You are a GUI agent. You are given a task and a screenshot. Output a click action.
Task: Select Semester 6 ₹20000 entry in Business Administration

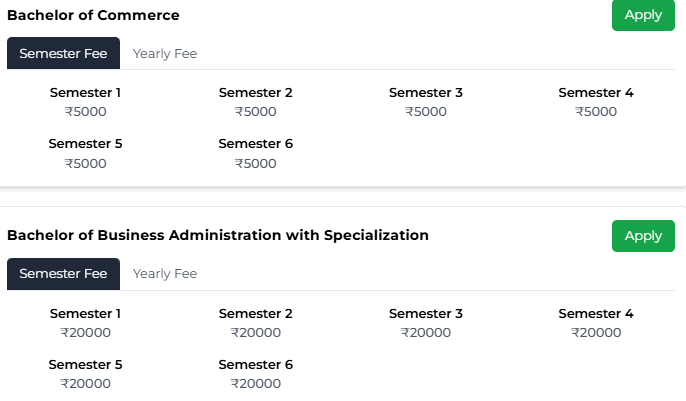point(256,374)
